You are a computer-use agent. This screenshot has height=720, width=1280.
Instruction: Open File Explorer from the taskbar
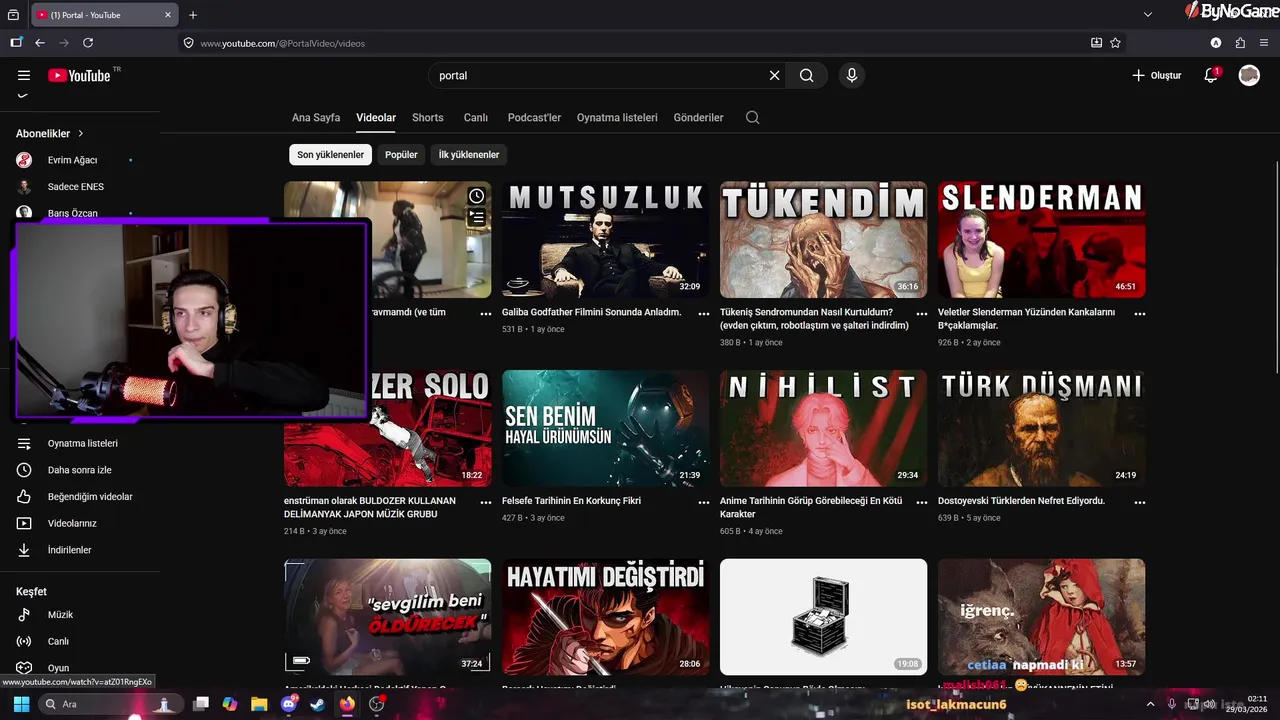[260, 704]
